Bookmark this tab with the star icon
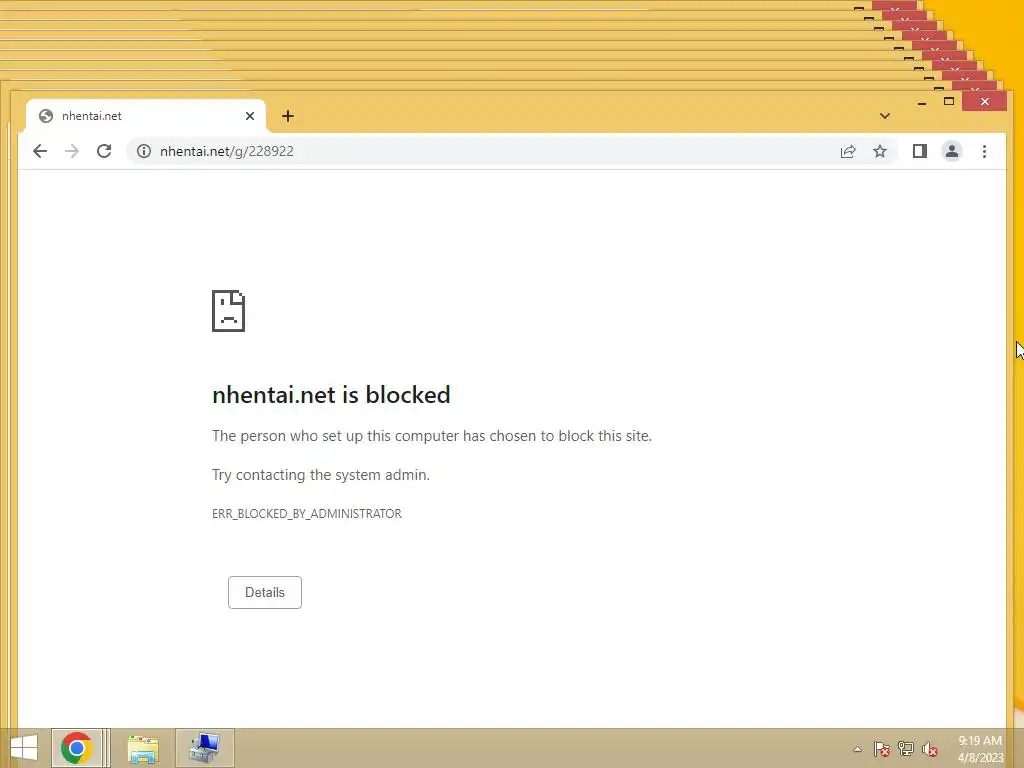 coord(880,152)
